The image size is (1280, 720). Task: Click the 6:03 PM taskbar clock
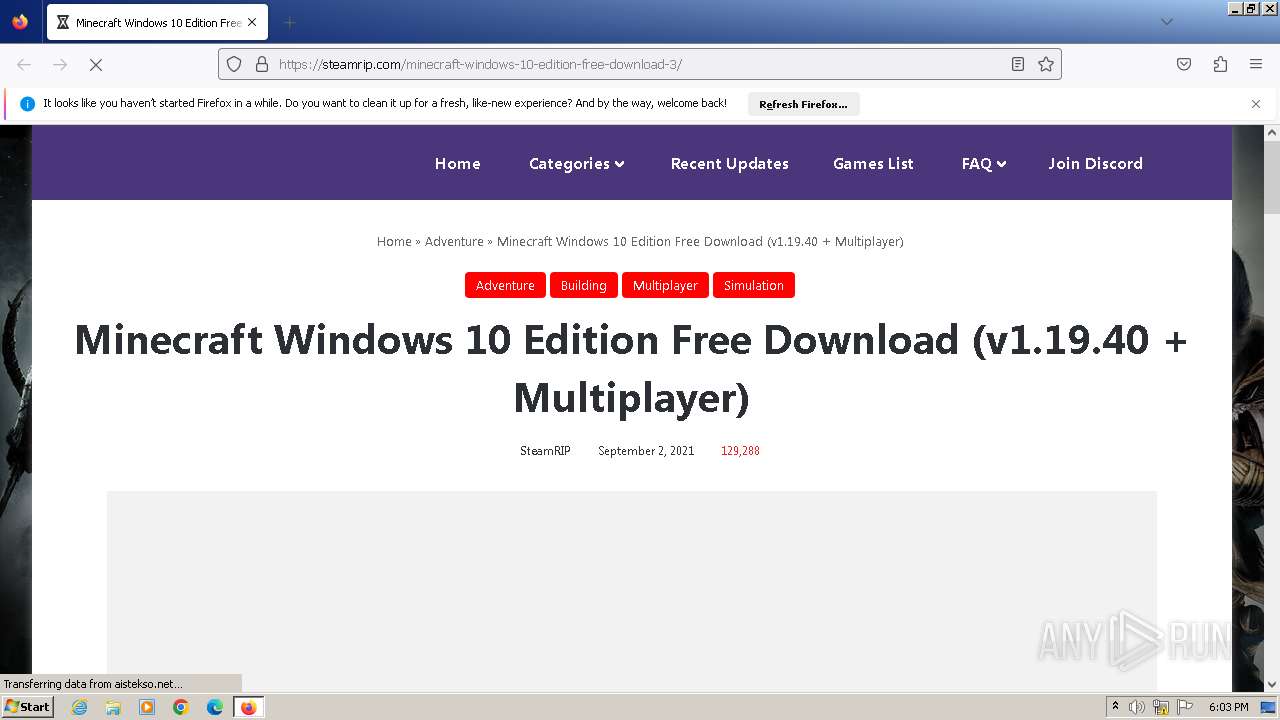[x=1228, y=707]
